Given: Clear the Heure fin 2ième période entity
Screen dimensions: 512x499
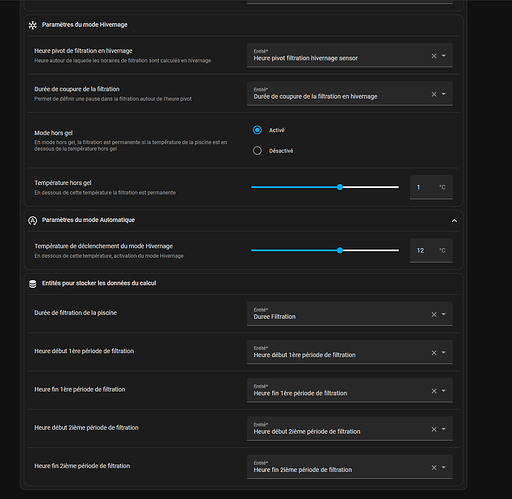Looking at the screenshot, I should [434, 468].
